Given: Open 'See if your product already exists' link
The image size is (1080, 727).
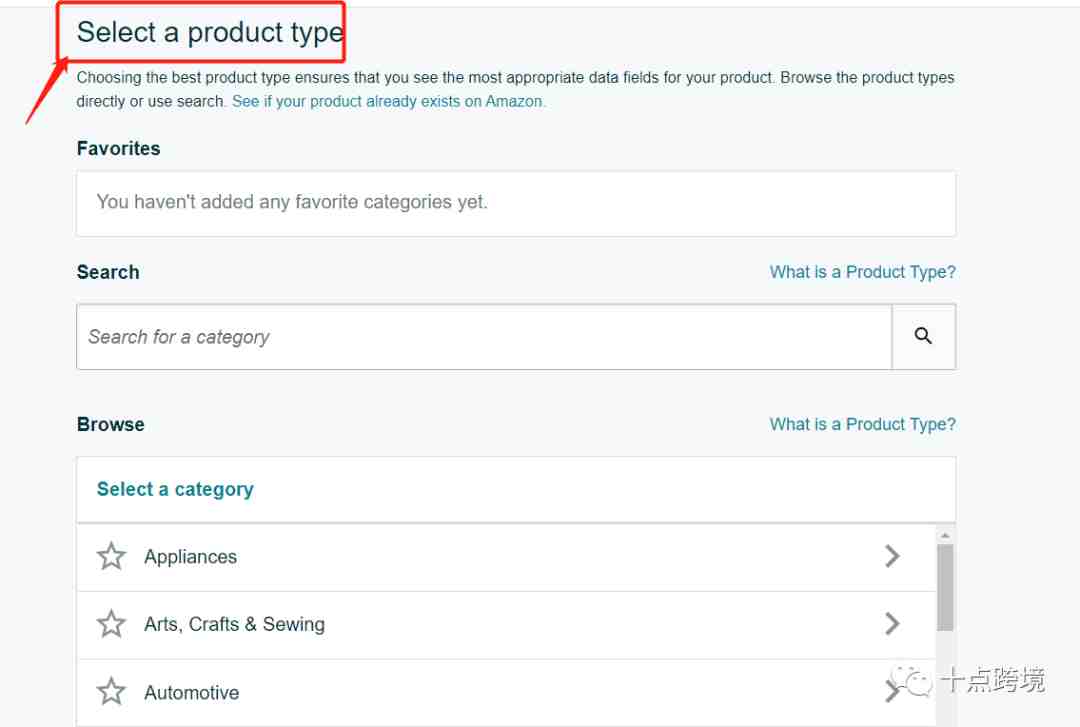Looking at the screenshot, I should [388, 101].
